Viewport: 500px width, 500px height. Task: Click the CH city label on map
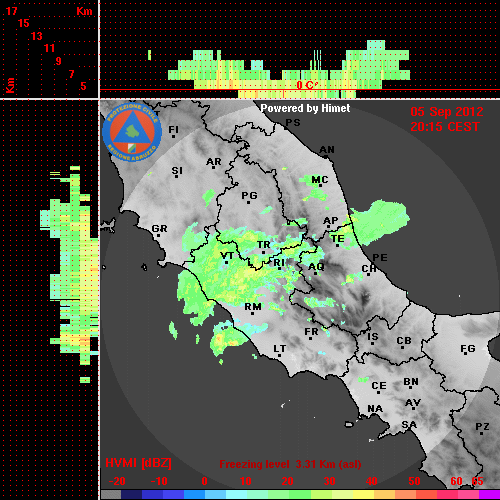(369, 268)
